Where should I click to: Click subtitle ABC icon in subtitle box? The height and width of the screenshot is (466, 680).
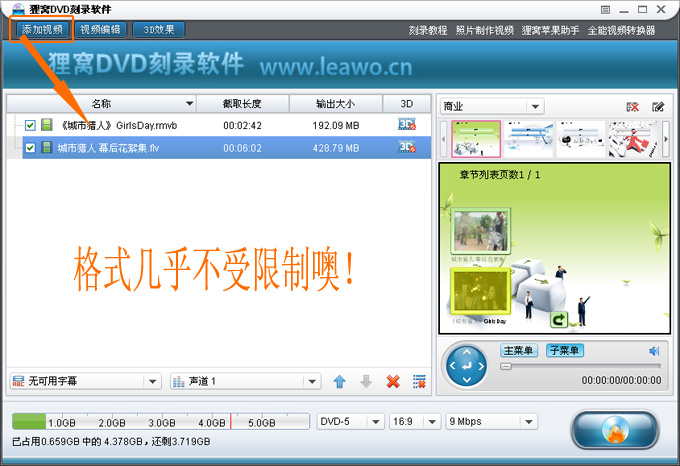tap(18, 381)
